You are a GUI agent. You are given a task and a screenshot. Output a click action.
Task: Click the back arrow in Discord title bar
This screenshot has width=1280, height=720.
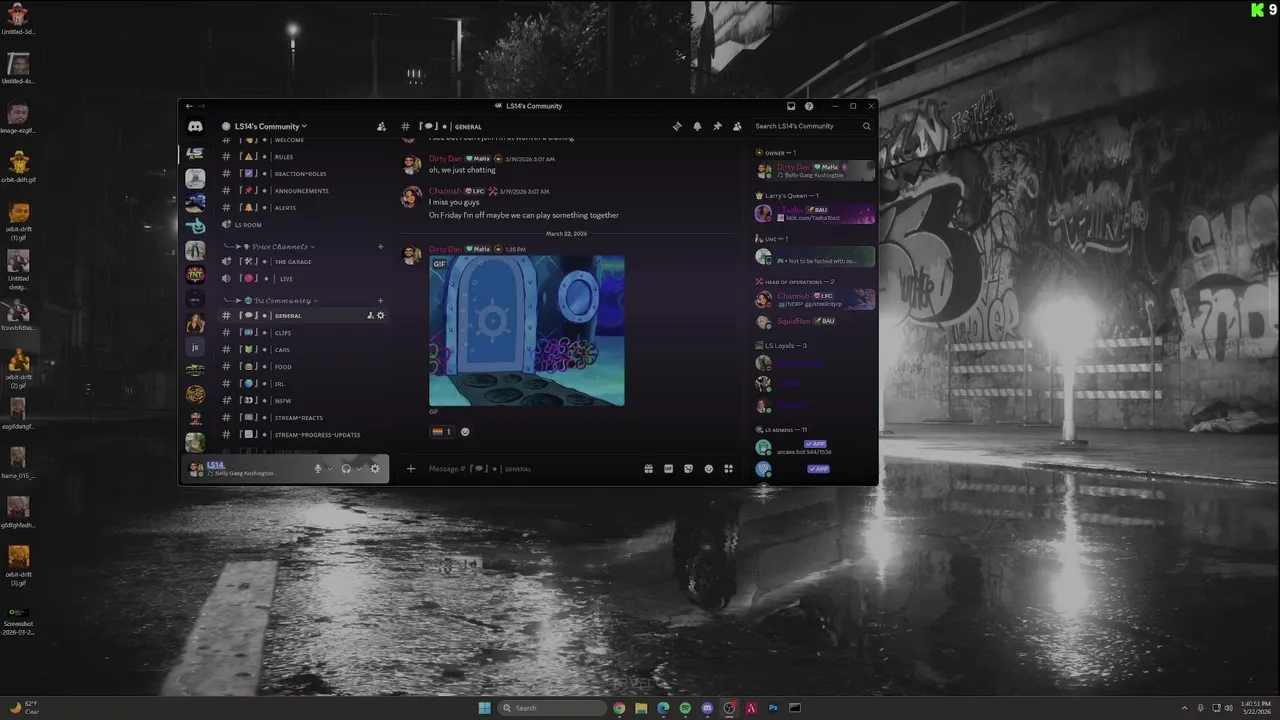click(x=189, y=106)
